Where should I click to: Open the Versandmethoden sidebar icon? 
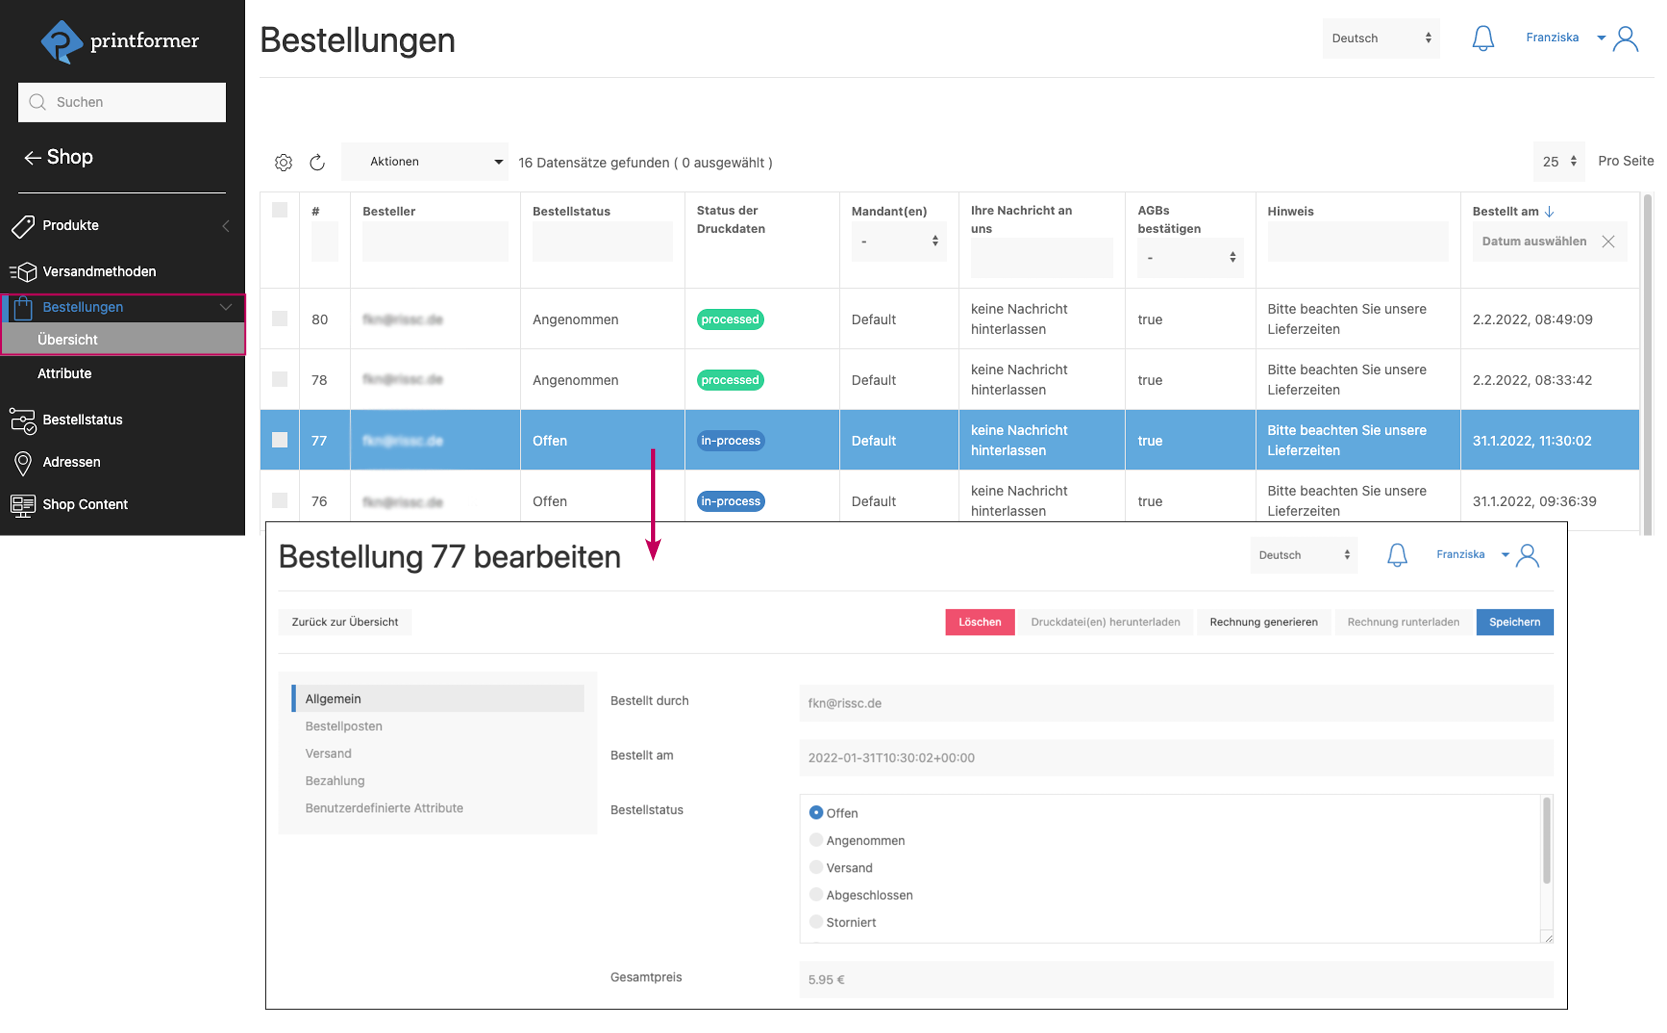pos(22,271)
